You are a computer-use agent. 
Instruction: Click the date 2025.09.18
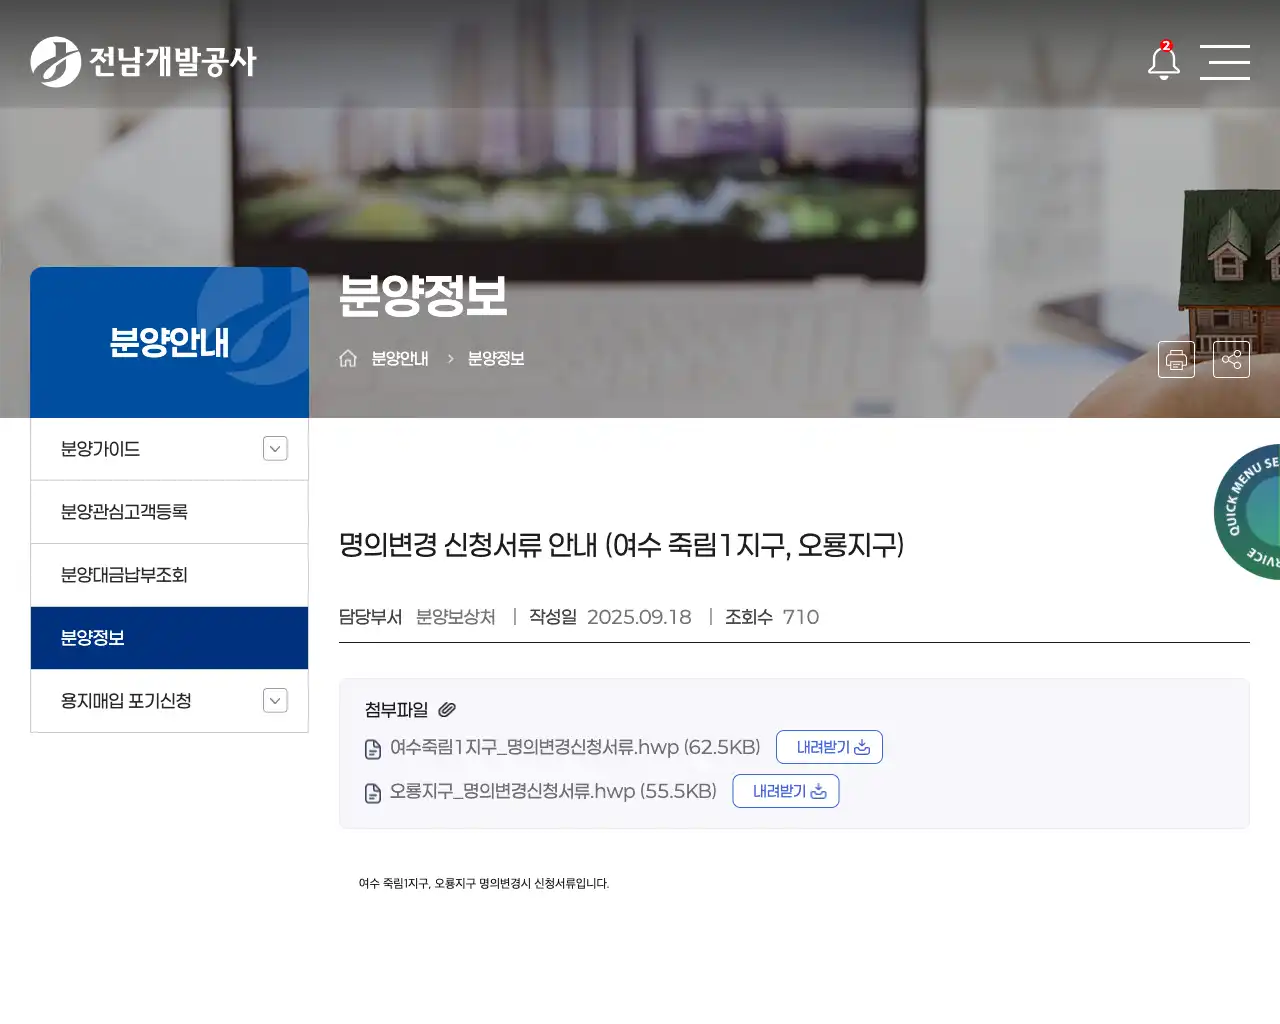tap(639, 617)
